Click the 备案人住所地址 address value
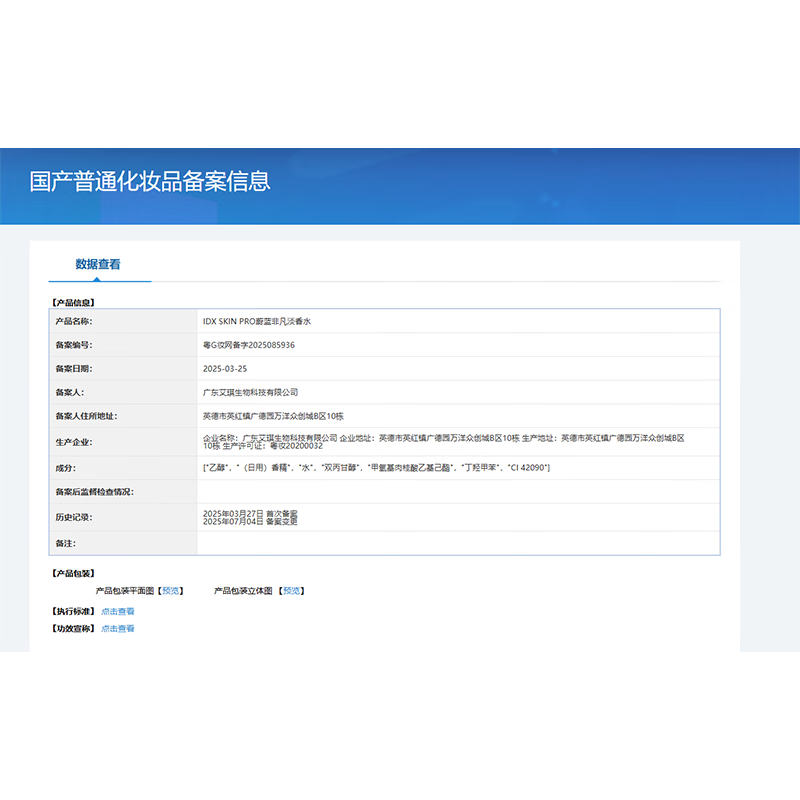The image size is (800, 800). [x=273, y=416]
